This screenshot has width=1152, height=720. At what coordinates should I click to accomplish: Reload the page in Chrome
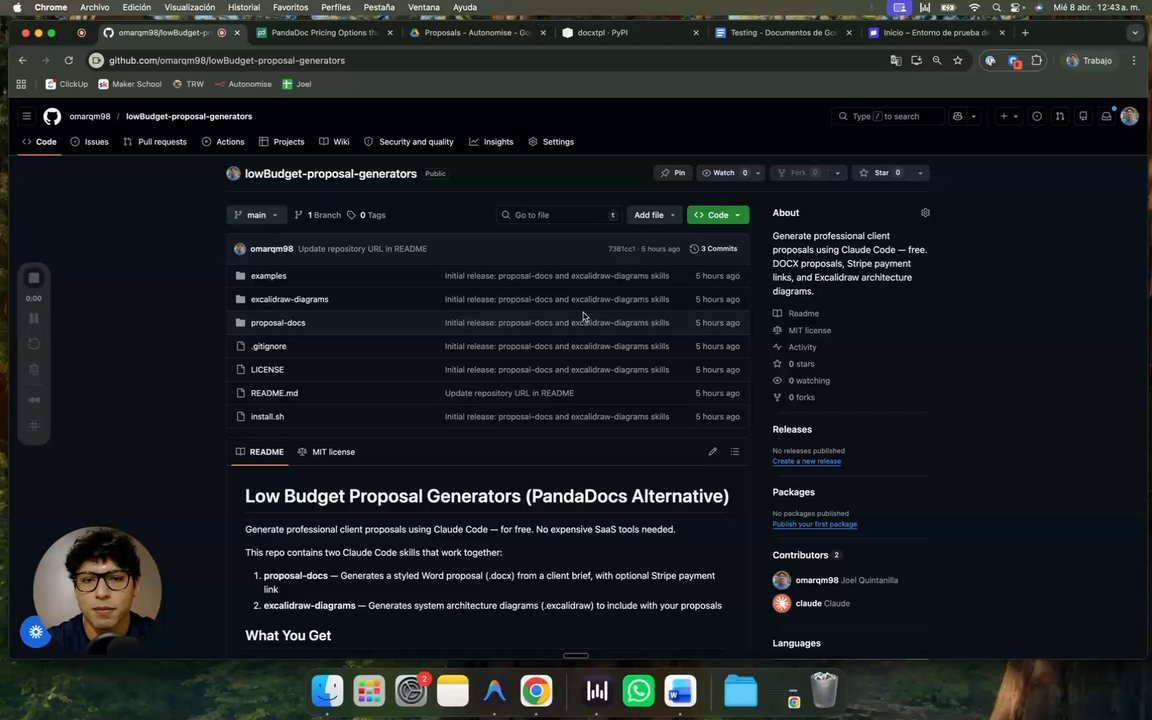click(x=68, y=61)
